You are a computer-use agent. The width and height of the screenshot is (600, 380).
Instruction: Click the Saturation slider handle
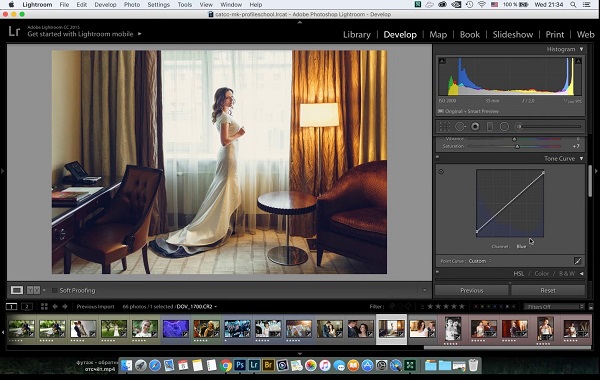point(517,146)
